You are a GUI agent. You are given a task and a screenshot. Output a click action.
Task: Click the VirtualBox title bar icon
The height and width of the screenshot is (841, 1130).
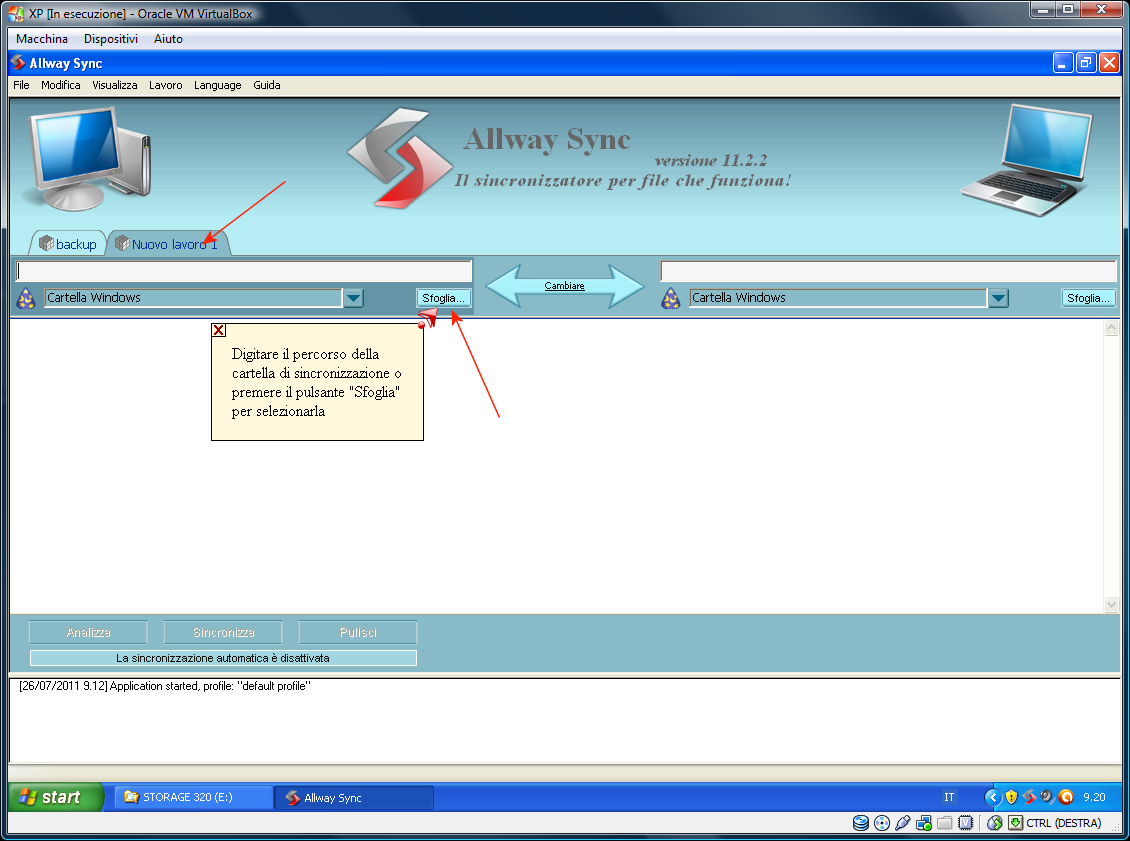tap(15, 14)
